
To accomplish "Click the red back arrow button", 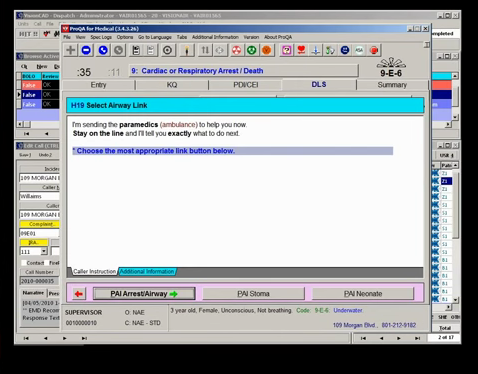I will (79, 294).
